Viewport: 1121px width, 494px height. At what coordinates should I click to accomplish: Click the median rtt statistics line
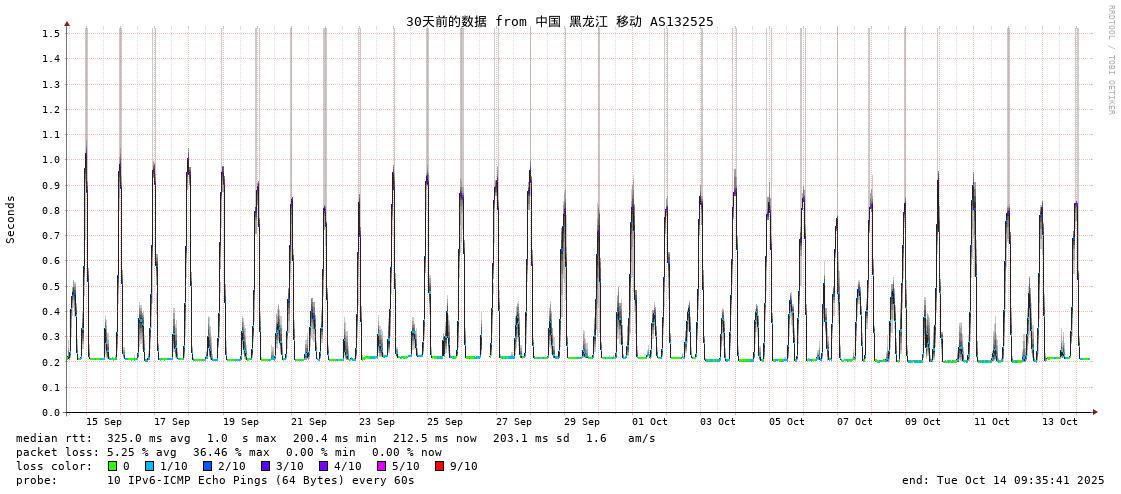(335, 438)
